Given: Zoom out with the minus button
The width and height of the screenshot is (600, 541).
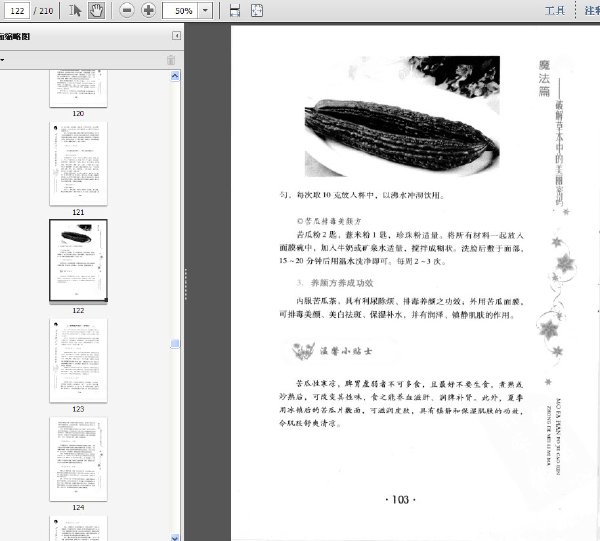Looking at the screenshot, I should [127, 10].
